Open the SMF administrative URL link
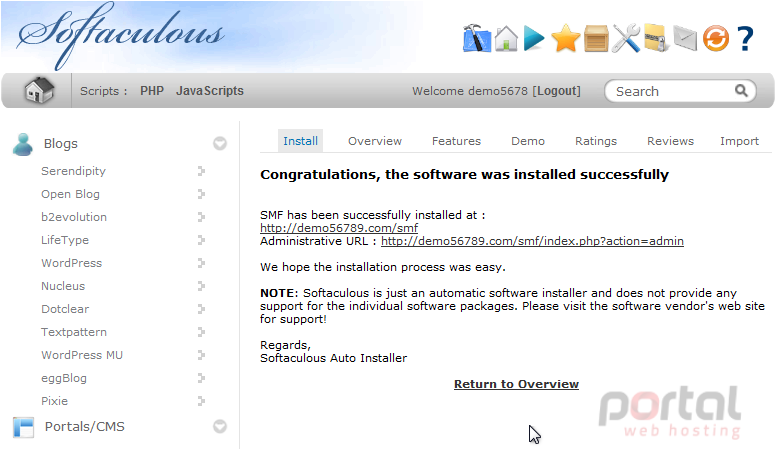 click(x=533, y=241)
